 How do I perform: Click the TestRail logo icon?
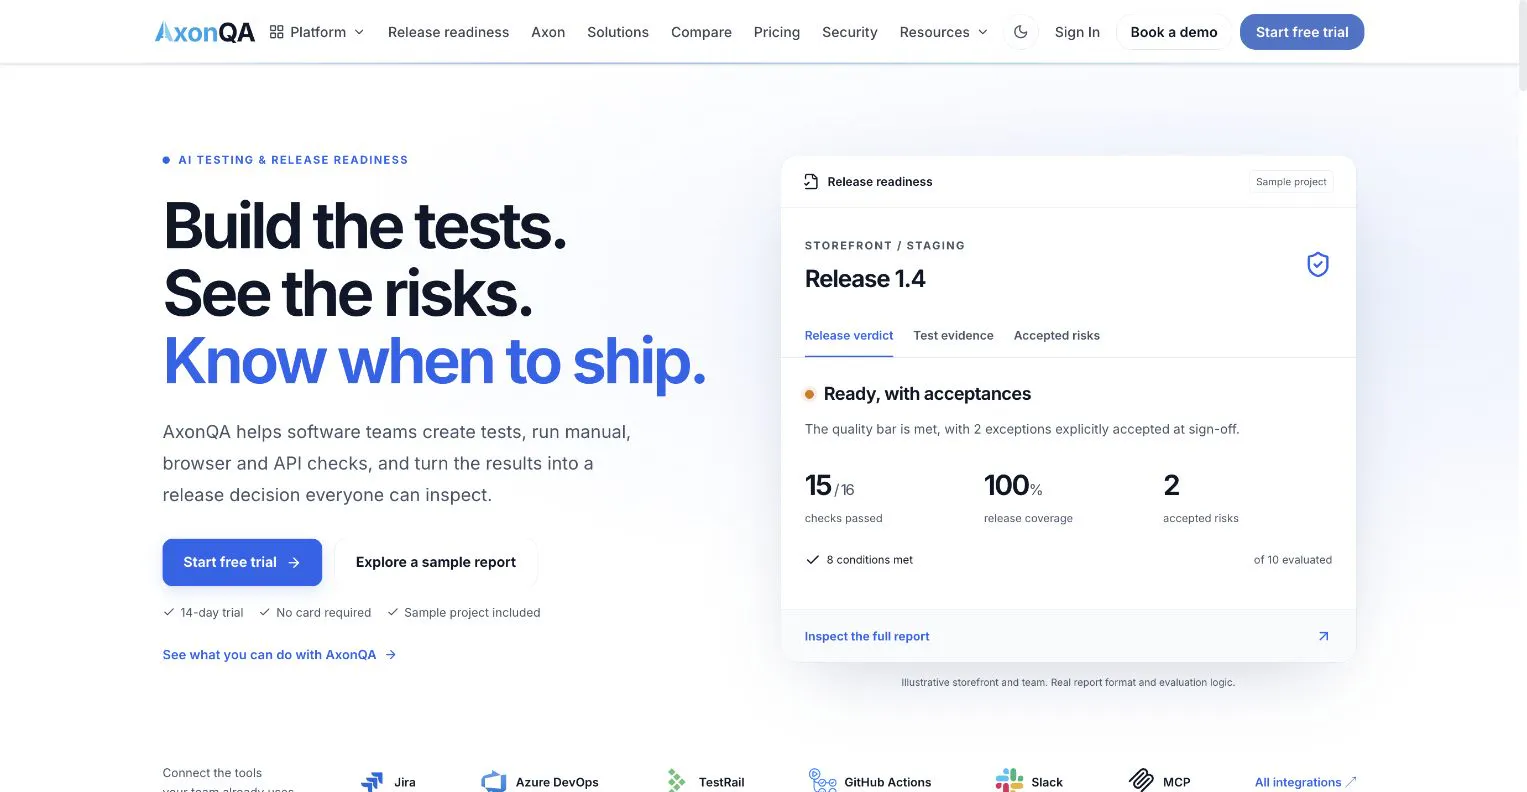677,781
